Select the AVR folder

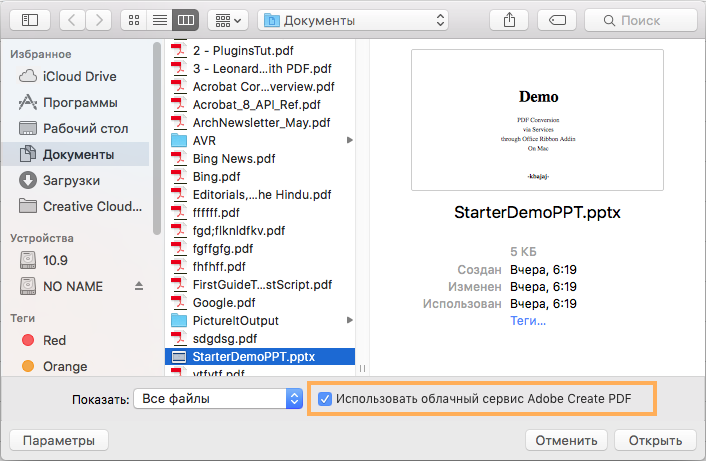click(x=260, y=140)
